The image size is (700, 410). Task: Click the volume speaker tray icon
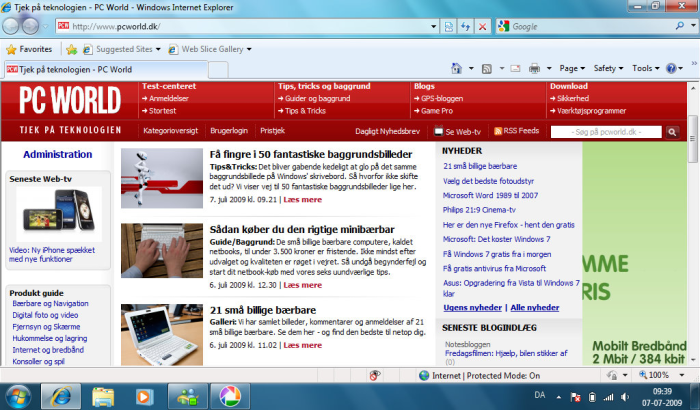[x=625, y=397]
